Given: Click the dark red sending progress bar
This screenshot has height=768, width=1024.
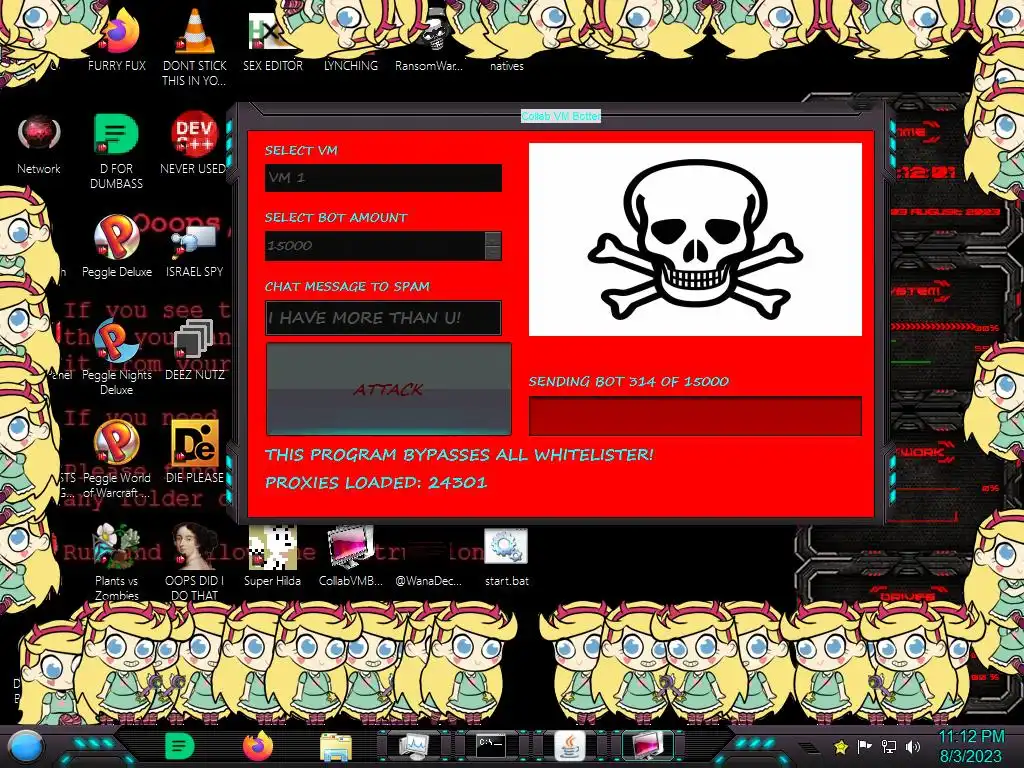Looking at the screenshot, I should coord(695,416).
